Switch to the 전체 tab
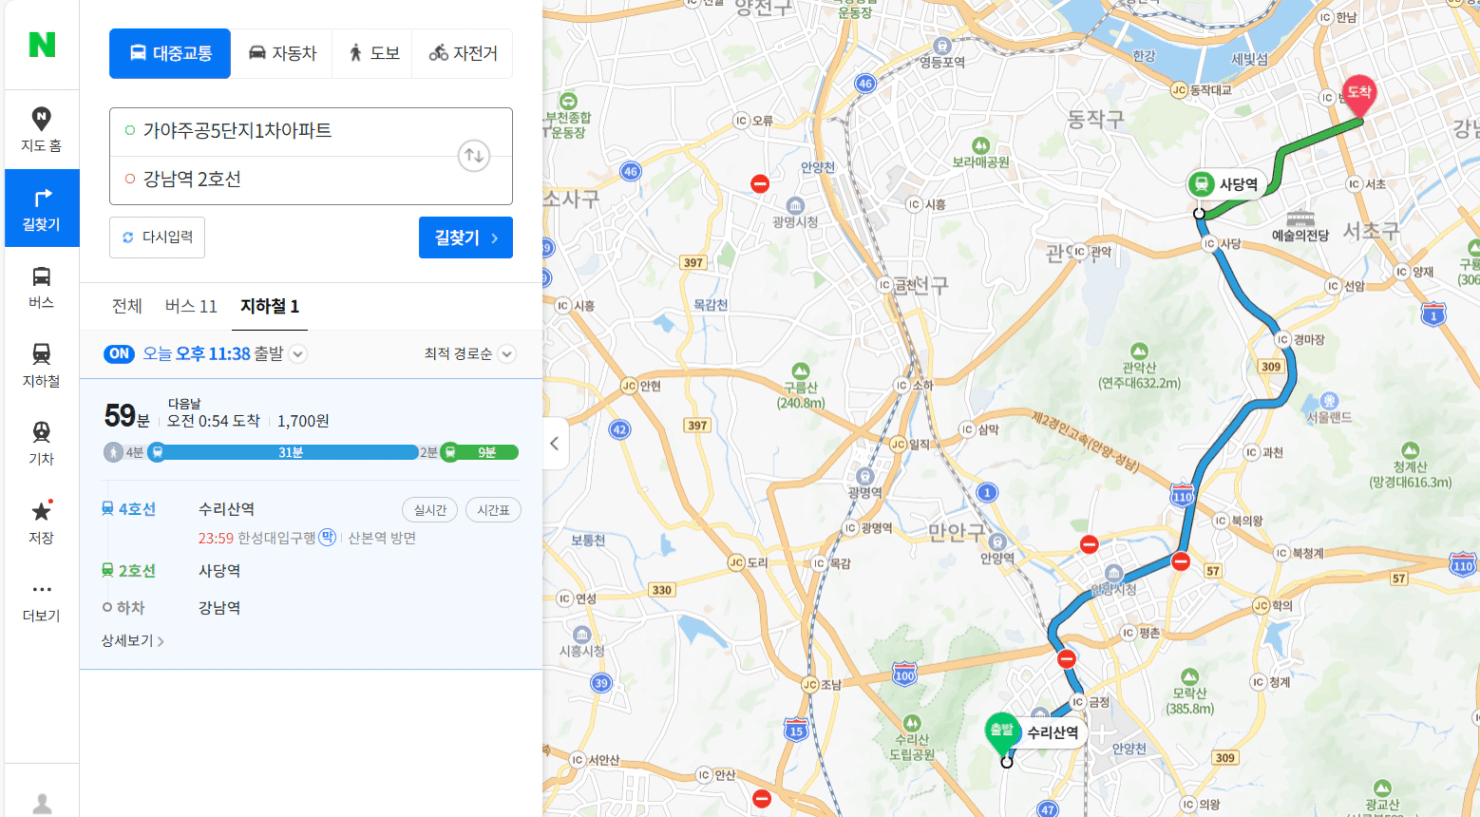1480x817 pixels. click(x=127, y=306)
